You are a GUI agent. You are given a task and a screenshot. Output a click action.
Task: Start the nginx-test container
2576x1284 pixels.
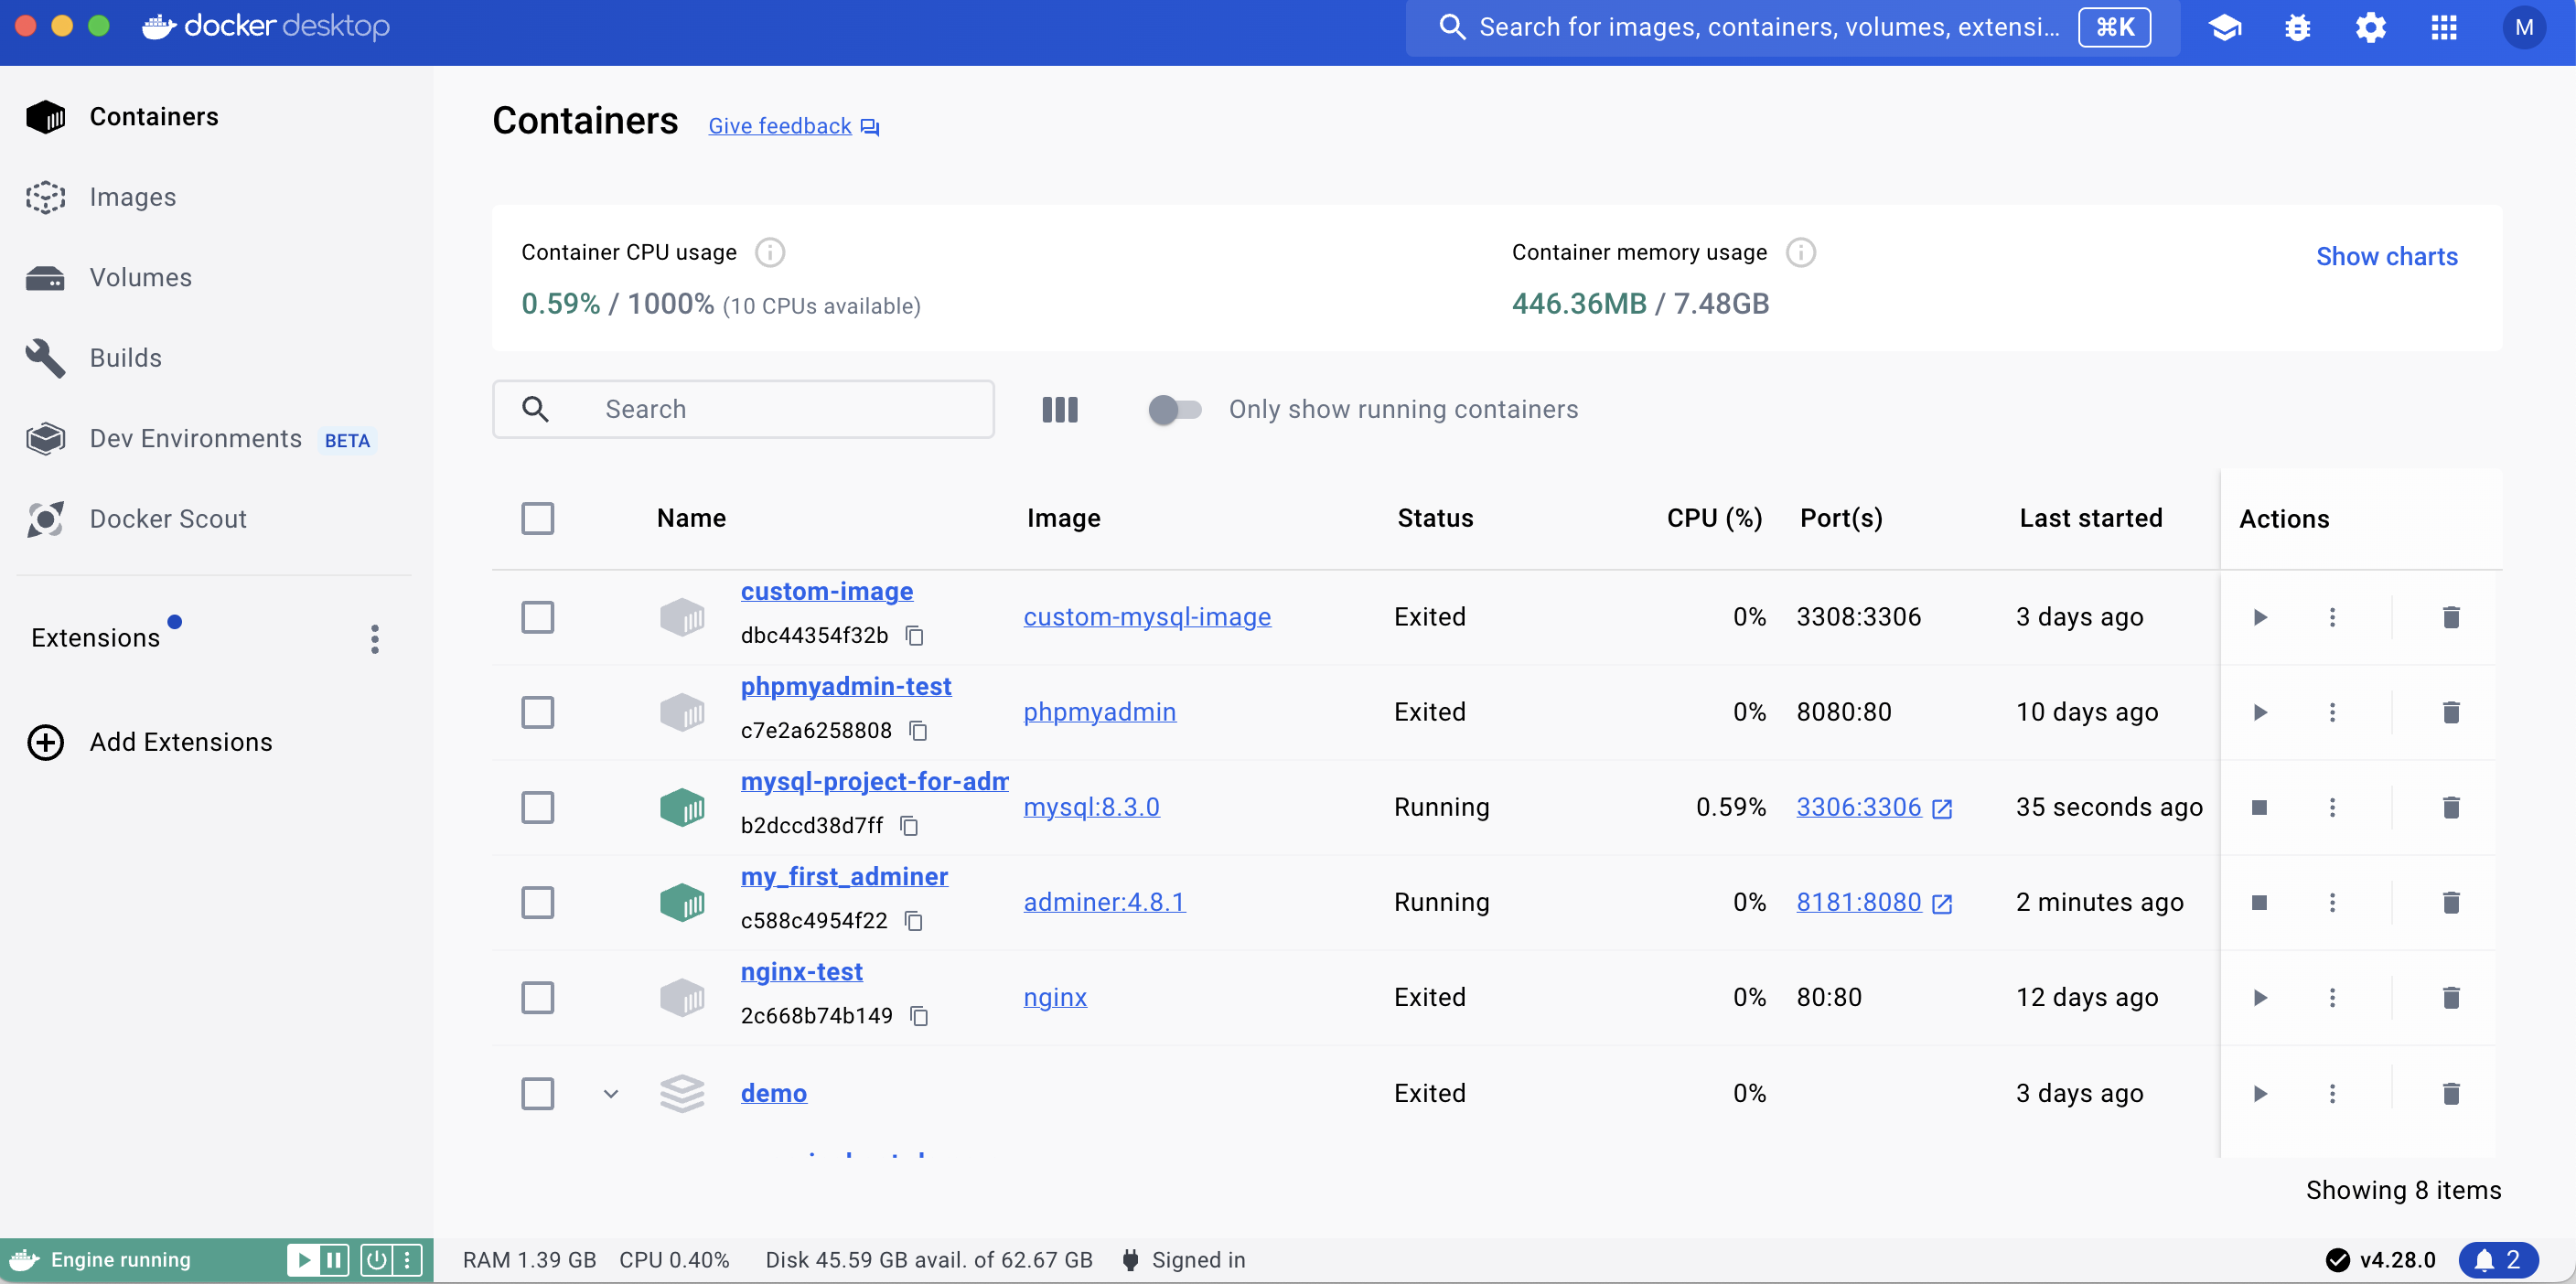pyautogui.click(x=2259, y=997)
